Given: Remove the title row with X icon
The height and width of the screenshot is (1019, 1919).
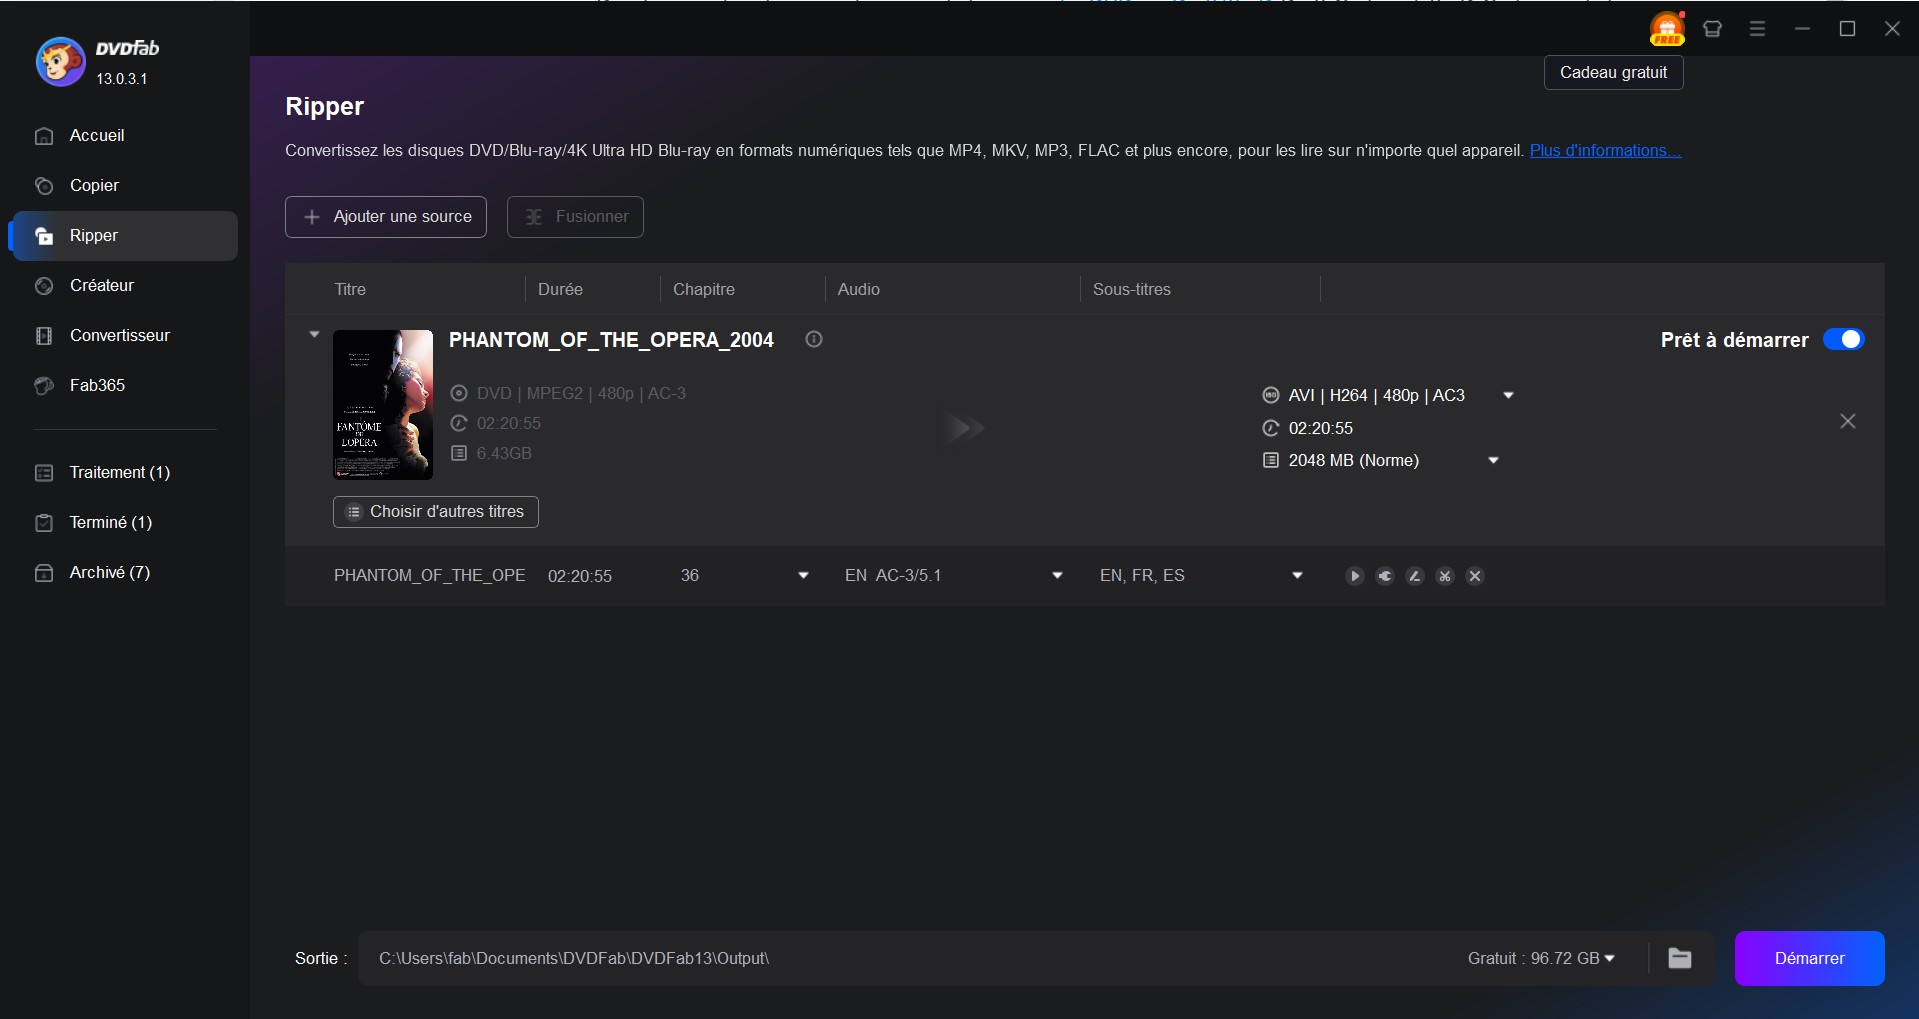Looking at the screenshot, I should (x=1474, y=576).
